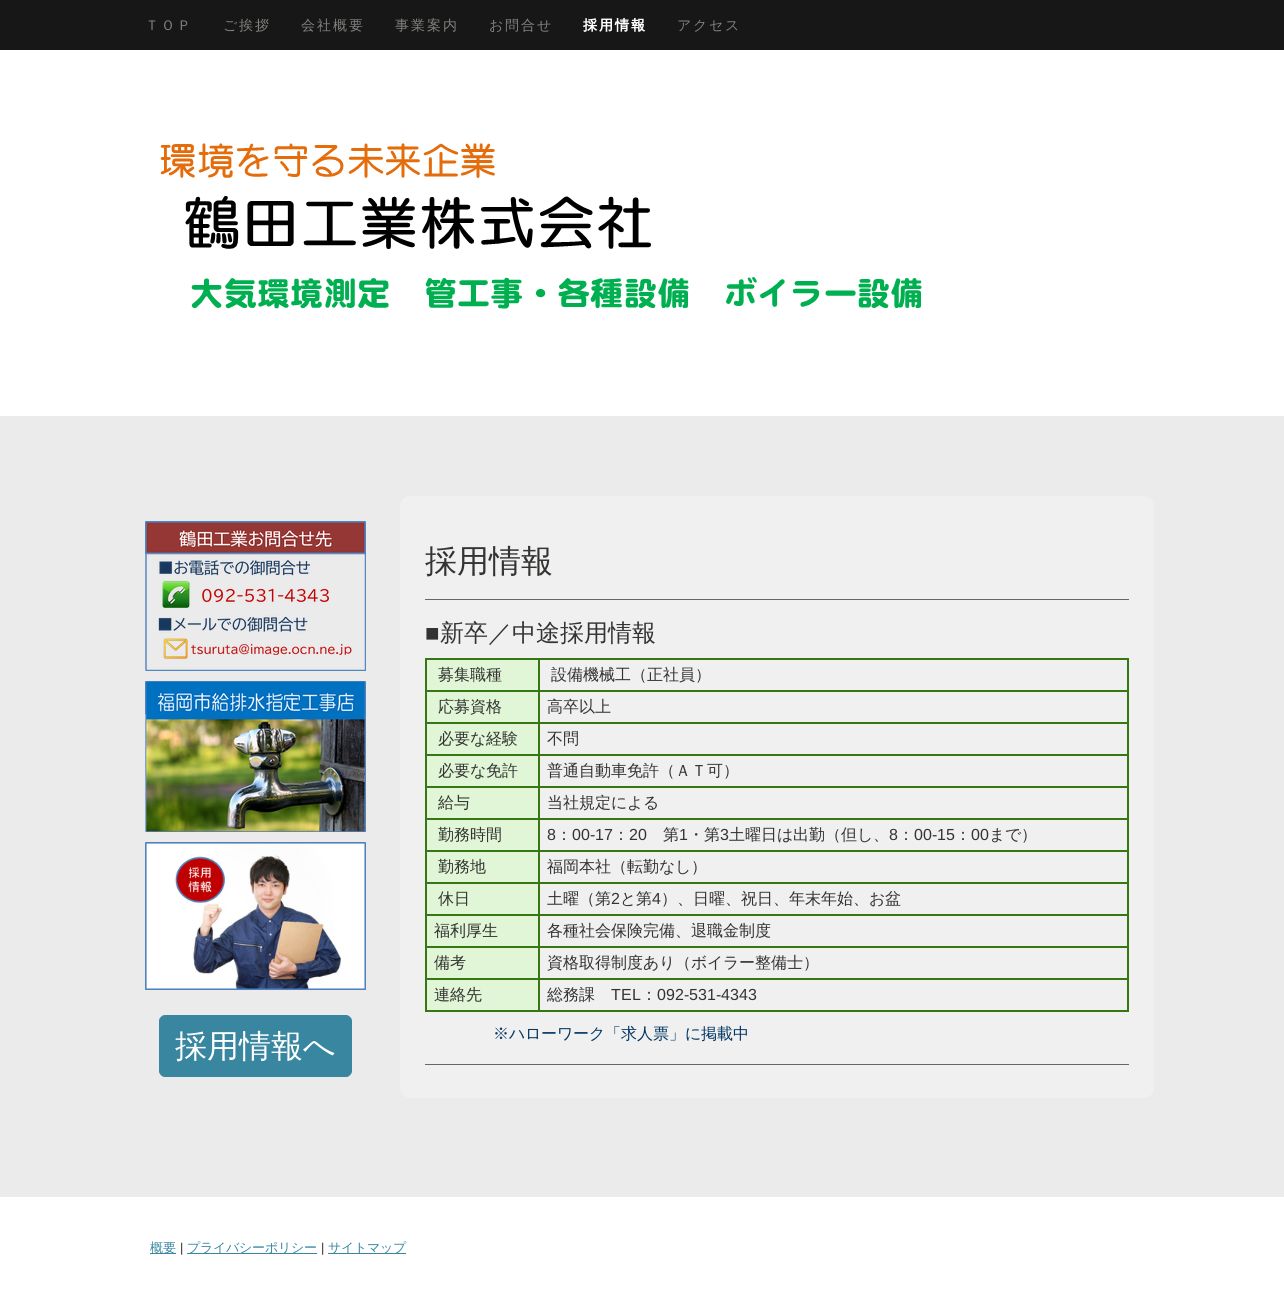Click the recruitment worker photo banner
This screenshot has height=1297, width=1284.
255,916
